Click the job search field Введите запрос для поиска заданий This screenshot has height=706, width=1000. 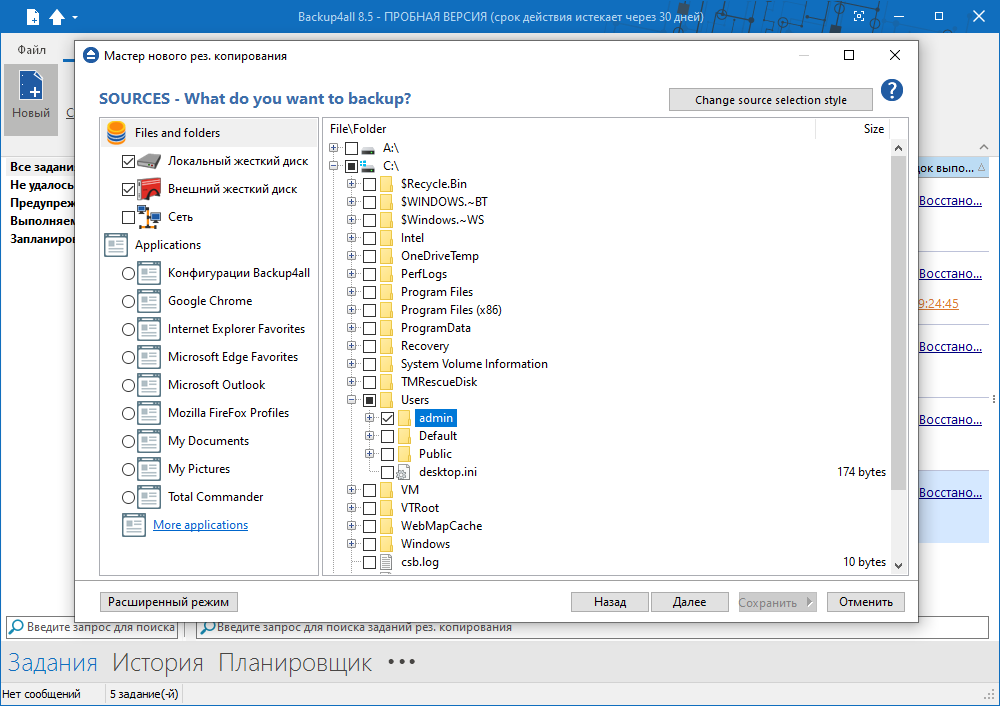tap(592, 628)
